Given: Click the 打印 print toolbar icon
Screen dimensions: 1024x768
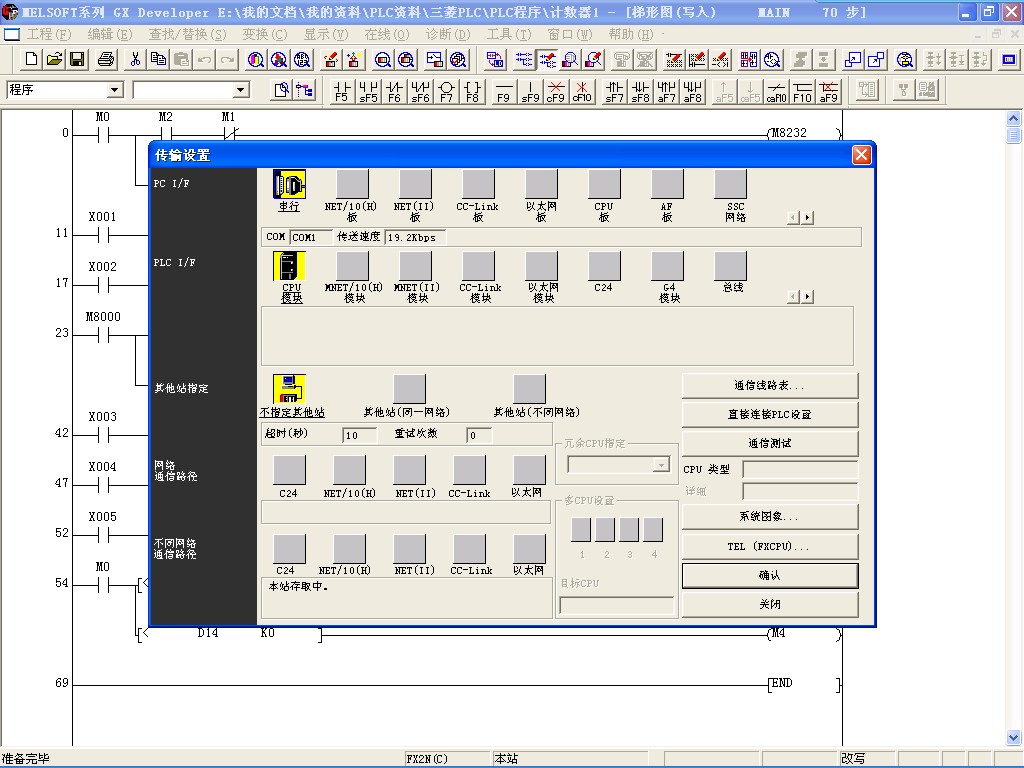Looking at the screenshot, I should [104, 59].
